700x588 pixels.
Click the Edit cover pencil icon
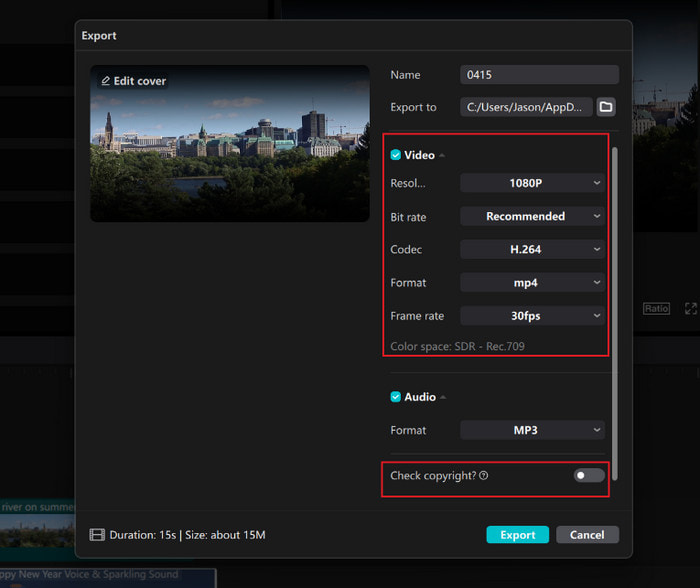pos(105,81)
